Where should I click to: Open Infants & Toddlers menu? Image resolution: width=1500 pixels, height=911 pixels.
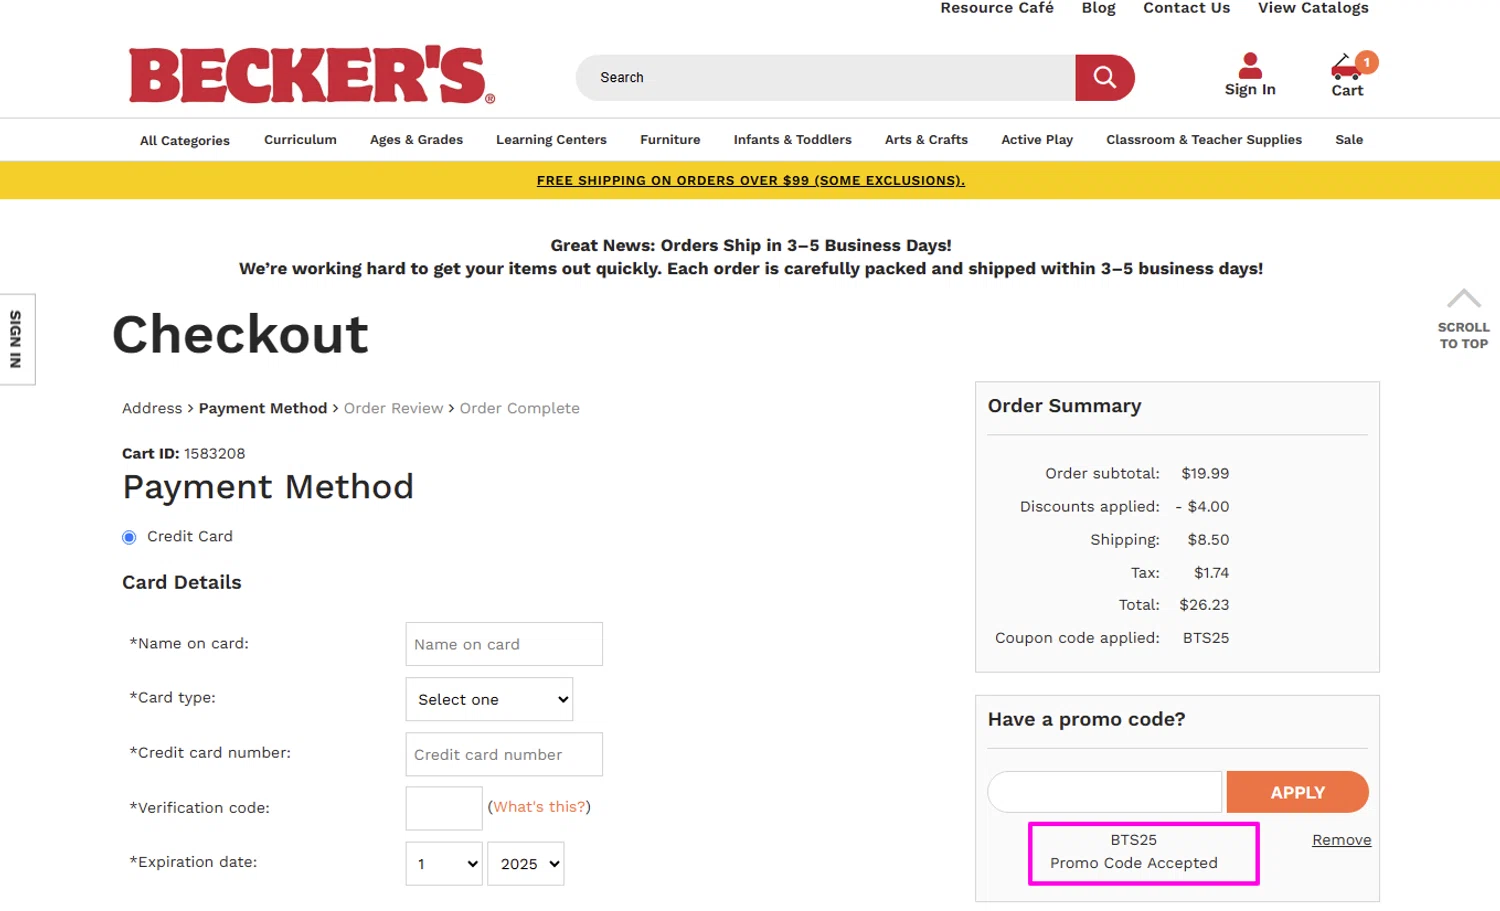pos(792,140)
